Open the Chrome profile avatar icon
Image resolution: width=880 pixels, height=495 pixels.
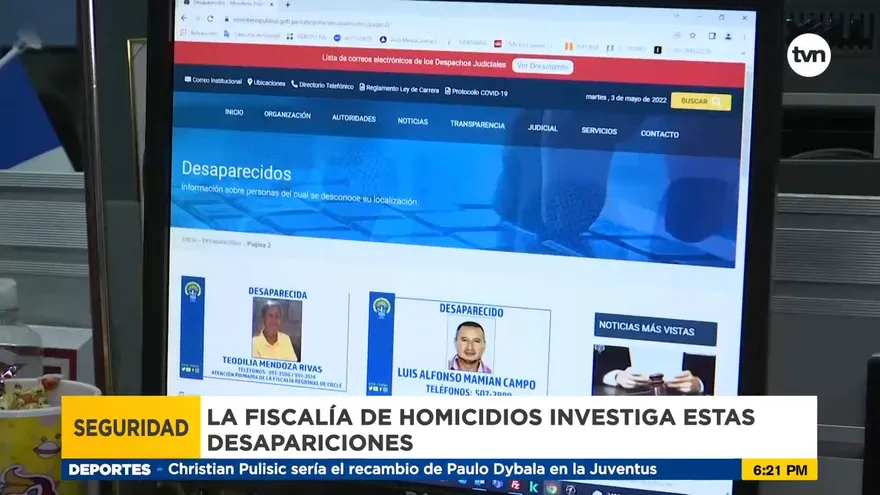tap(728, 36)
